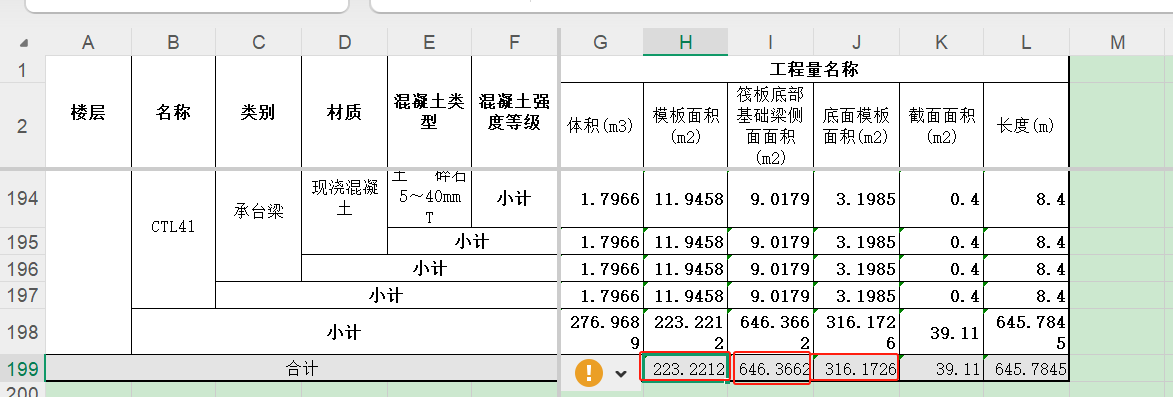Viewport: 1173px width, 397px height.
Task: Click the 小计 label in row 196
Action: point(429,268)
